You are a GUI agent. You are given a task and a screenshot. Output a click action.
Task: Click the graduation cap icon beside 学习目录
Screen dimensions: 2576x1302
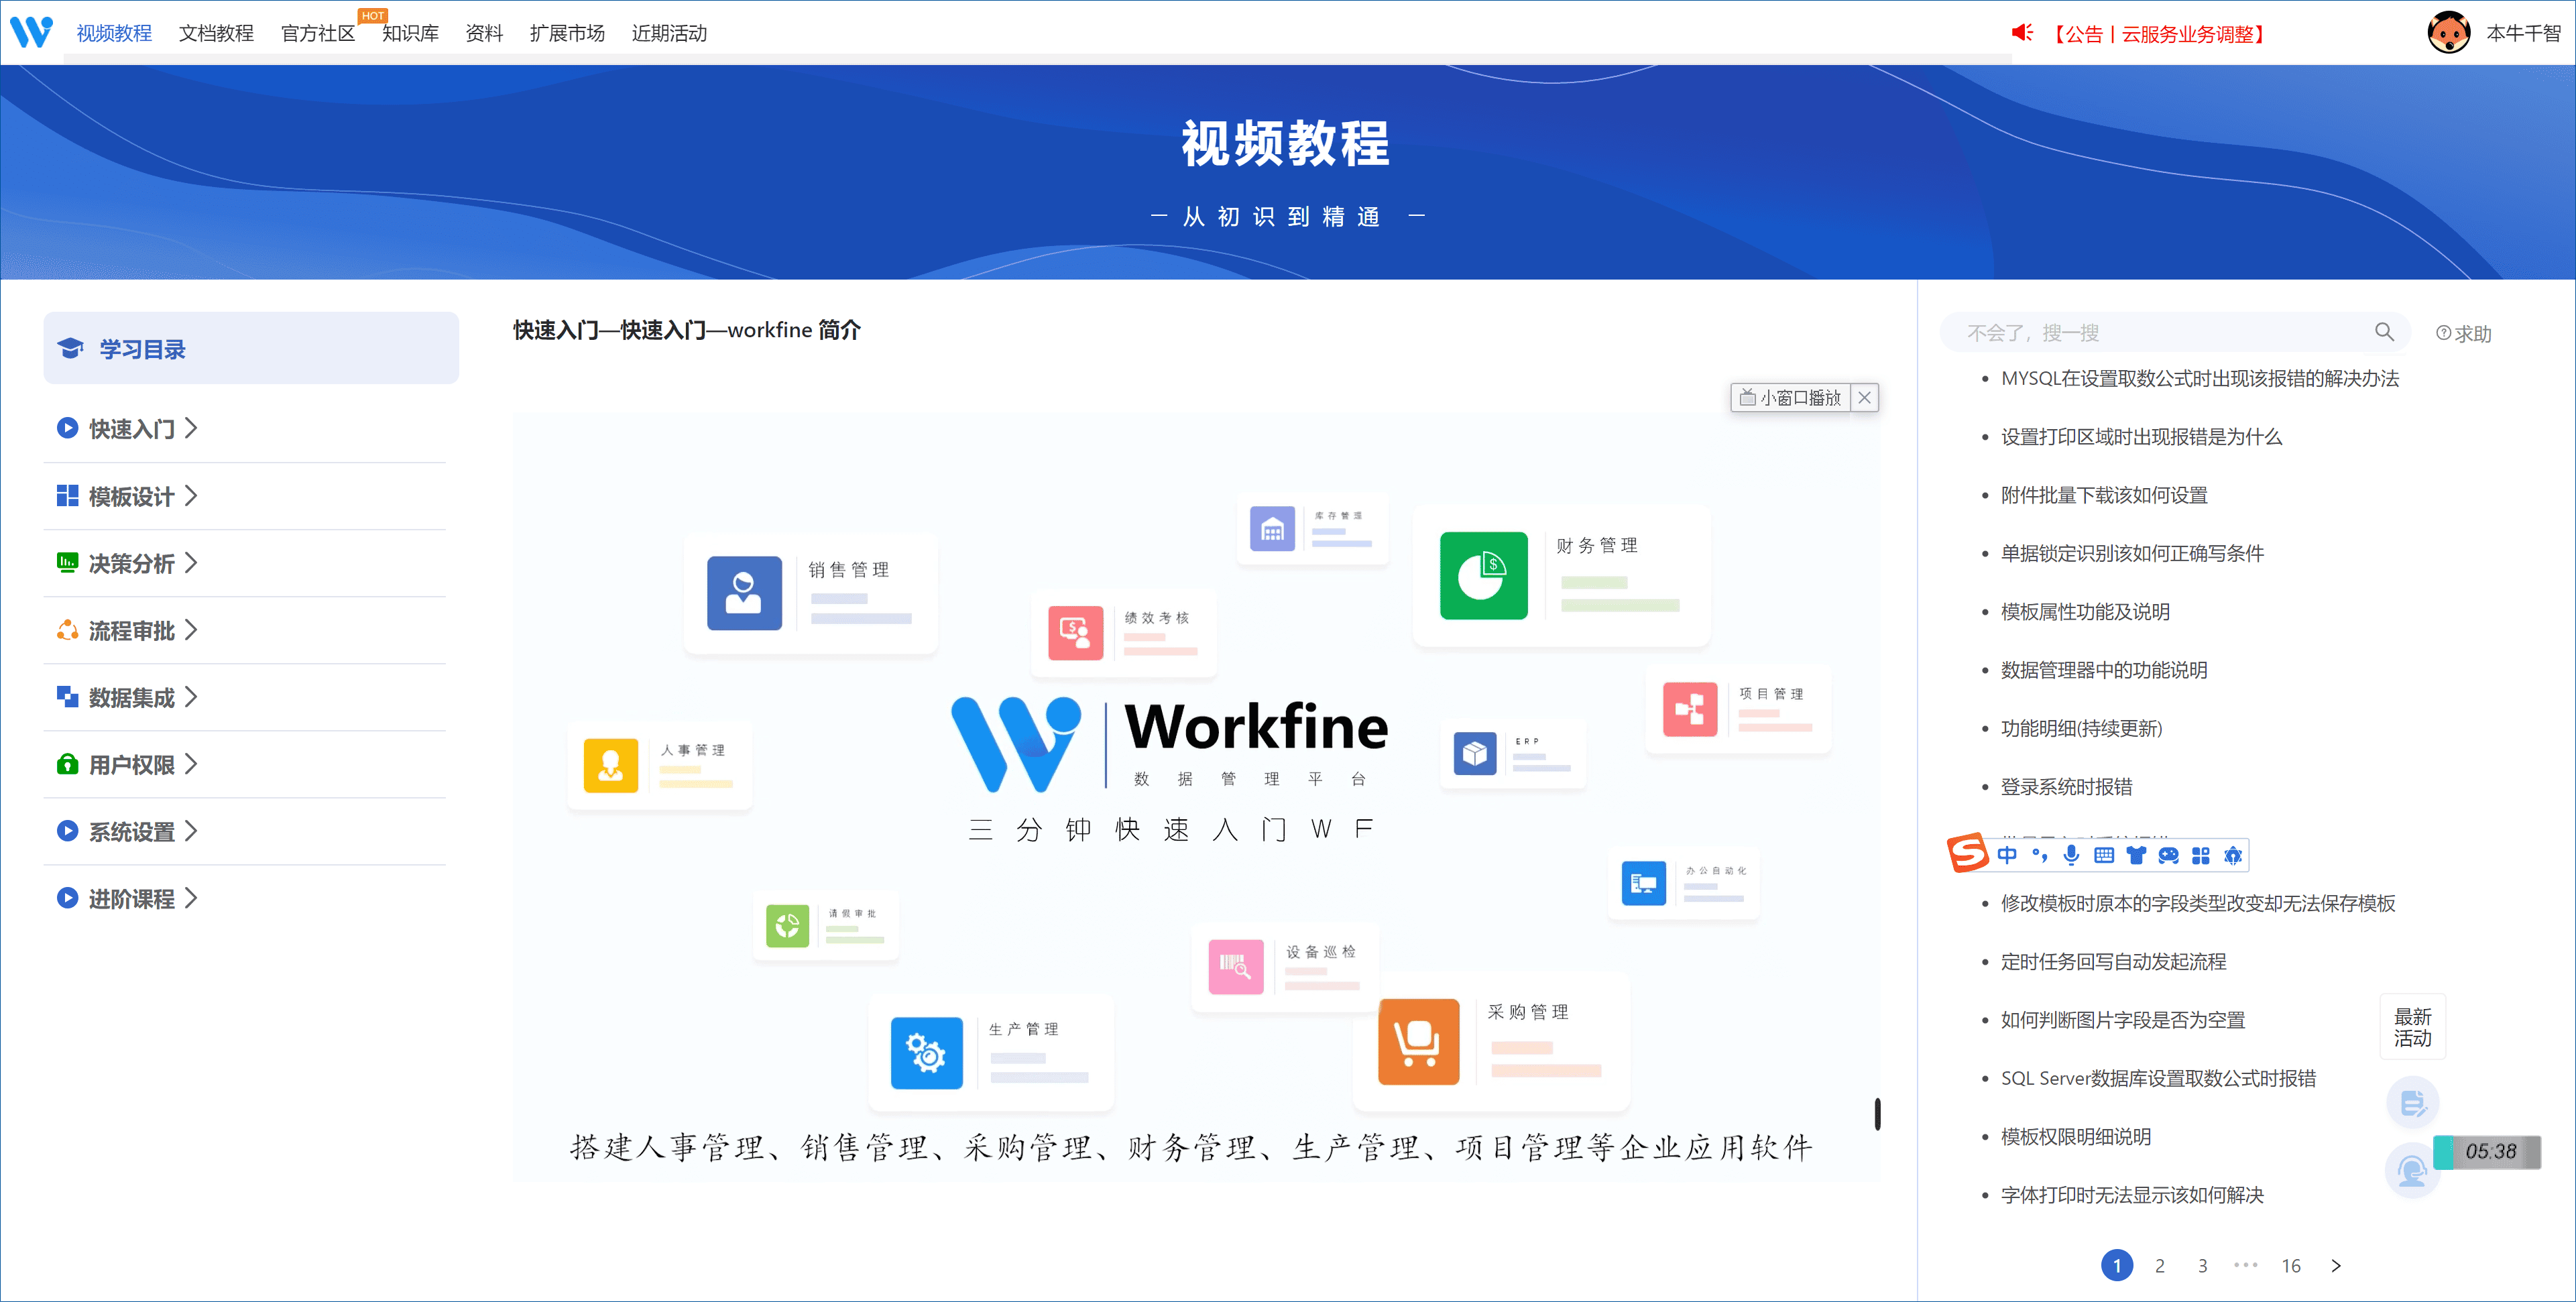click(70, 348)
